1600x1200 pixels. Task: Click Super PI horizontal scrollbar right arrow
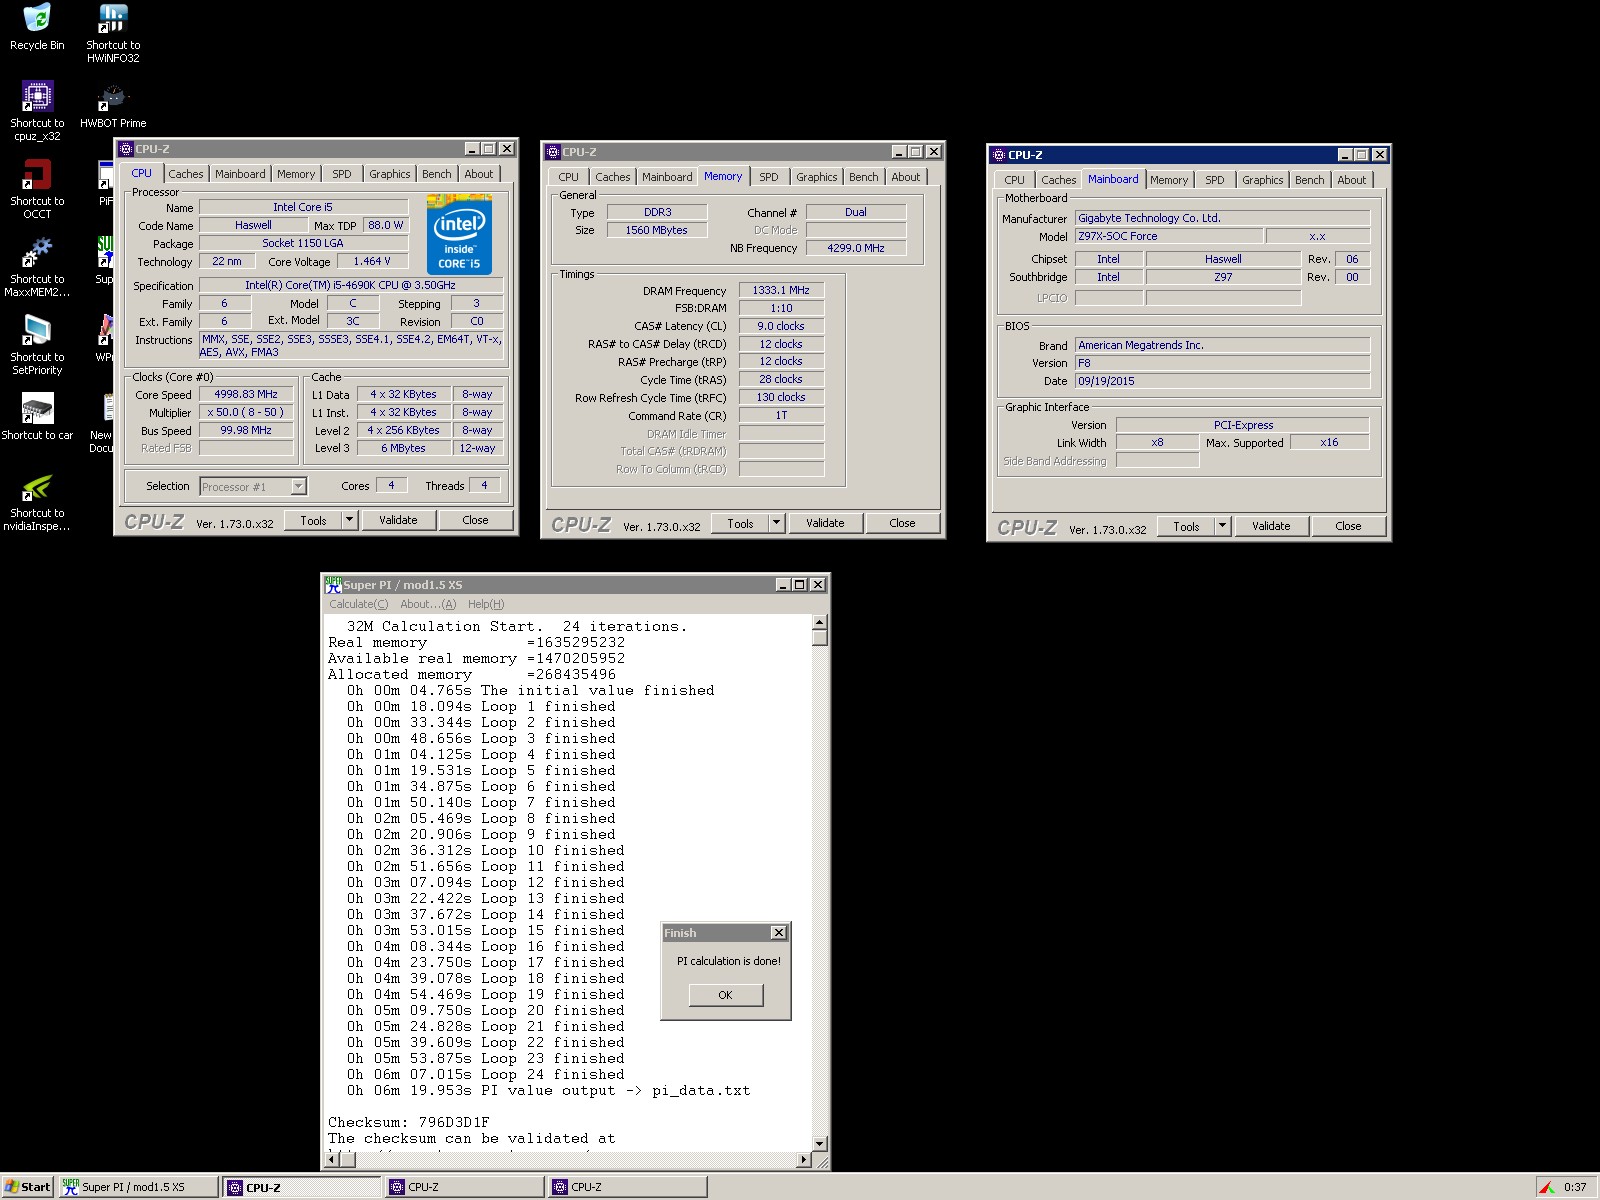pos(803,1160)
